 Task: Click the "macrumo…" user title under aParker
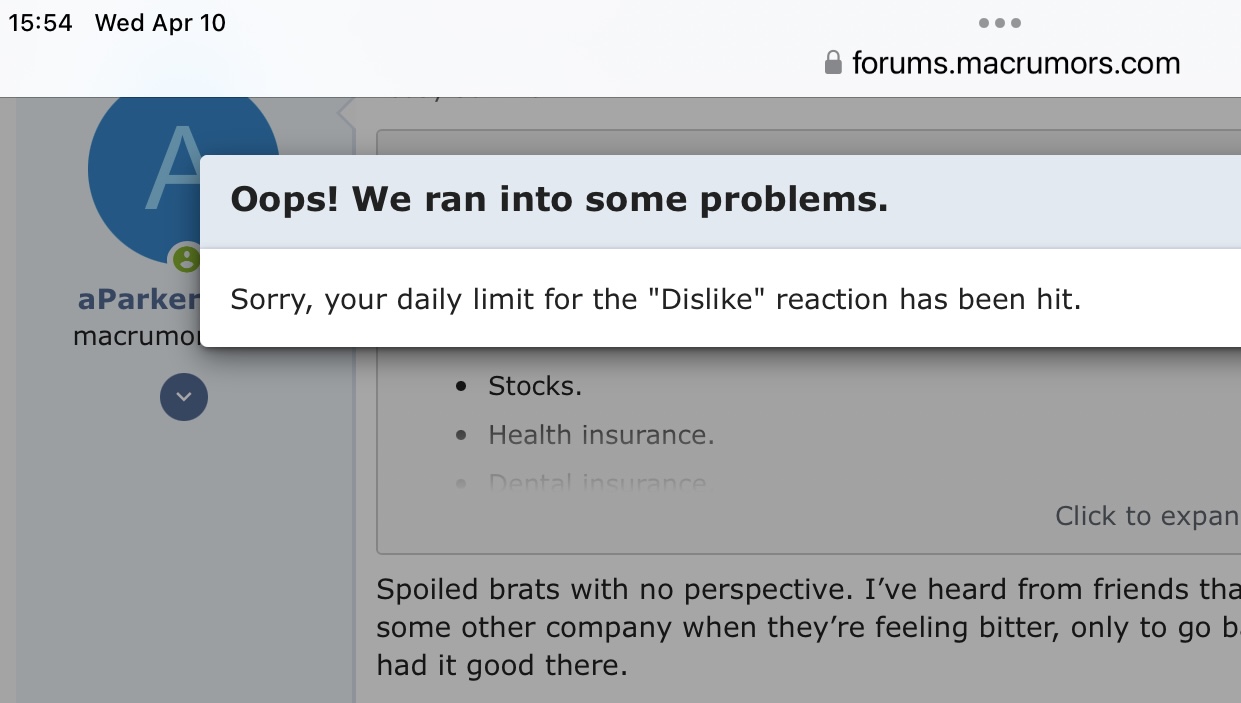[x=137, y=336]
